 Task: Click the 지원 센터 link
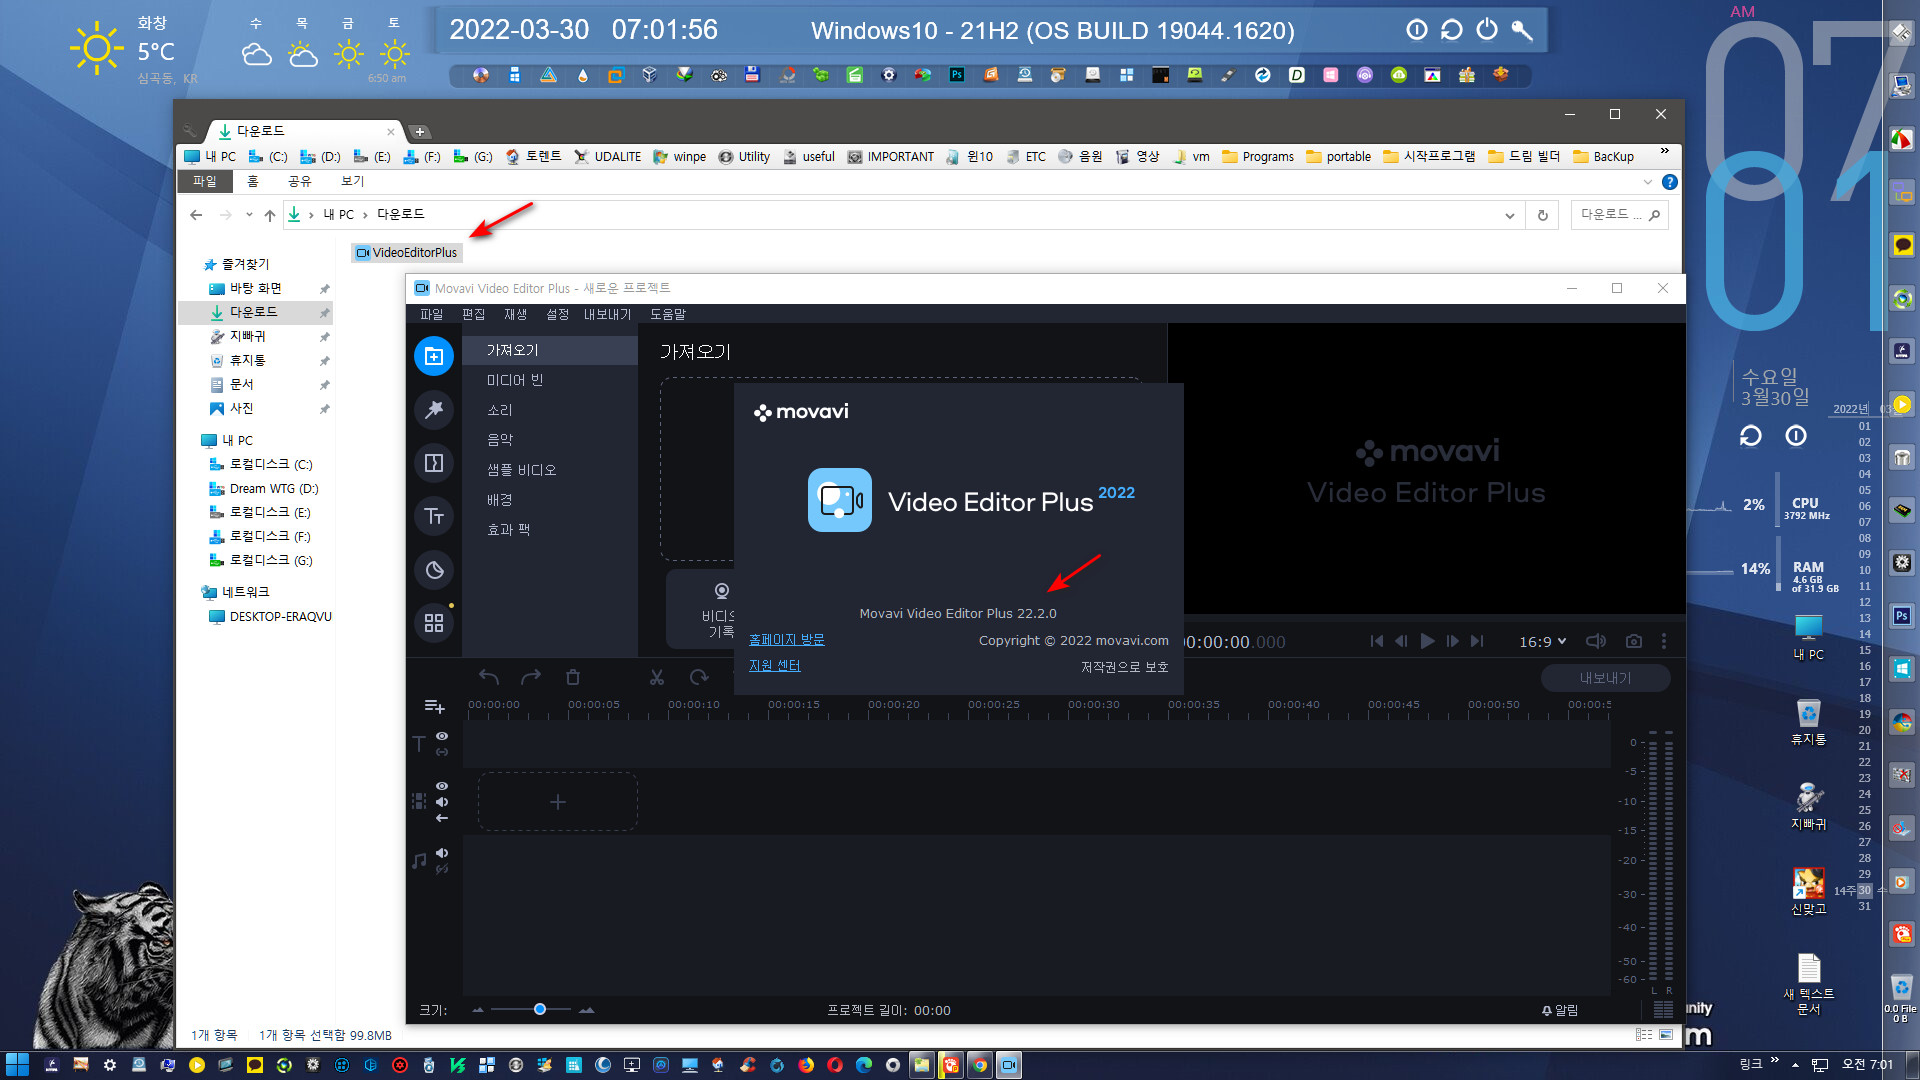point(775,666)
